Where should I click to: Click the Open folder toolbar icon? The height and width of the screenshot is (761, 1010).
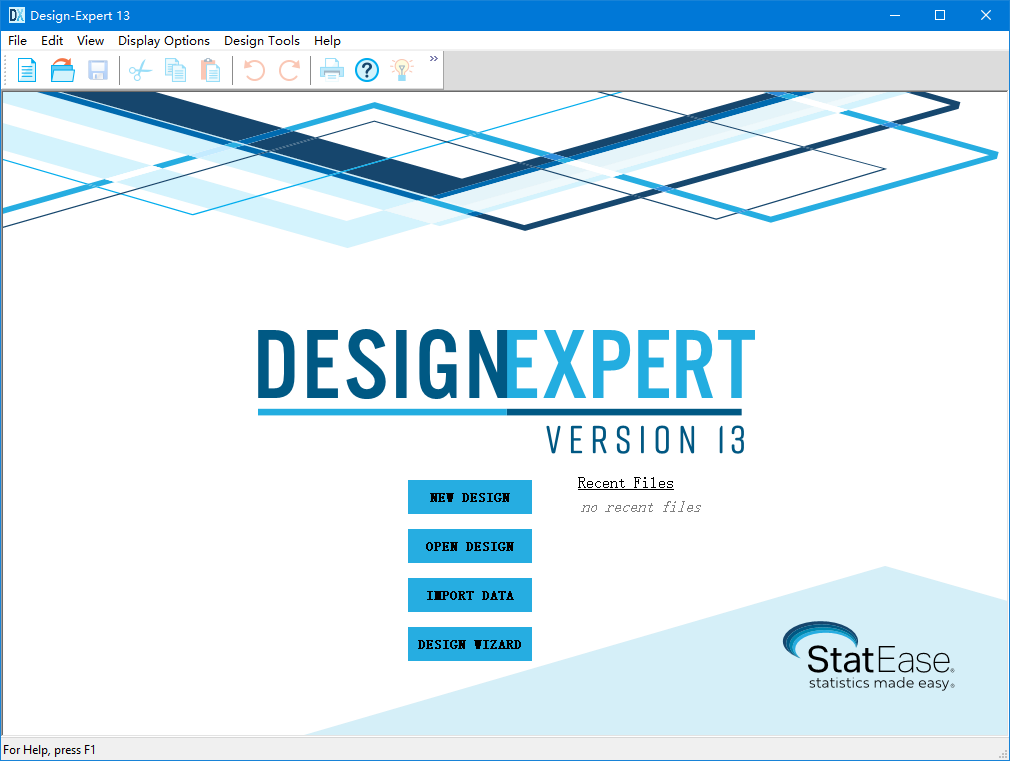(62, 70)
